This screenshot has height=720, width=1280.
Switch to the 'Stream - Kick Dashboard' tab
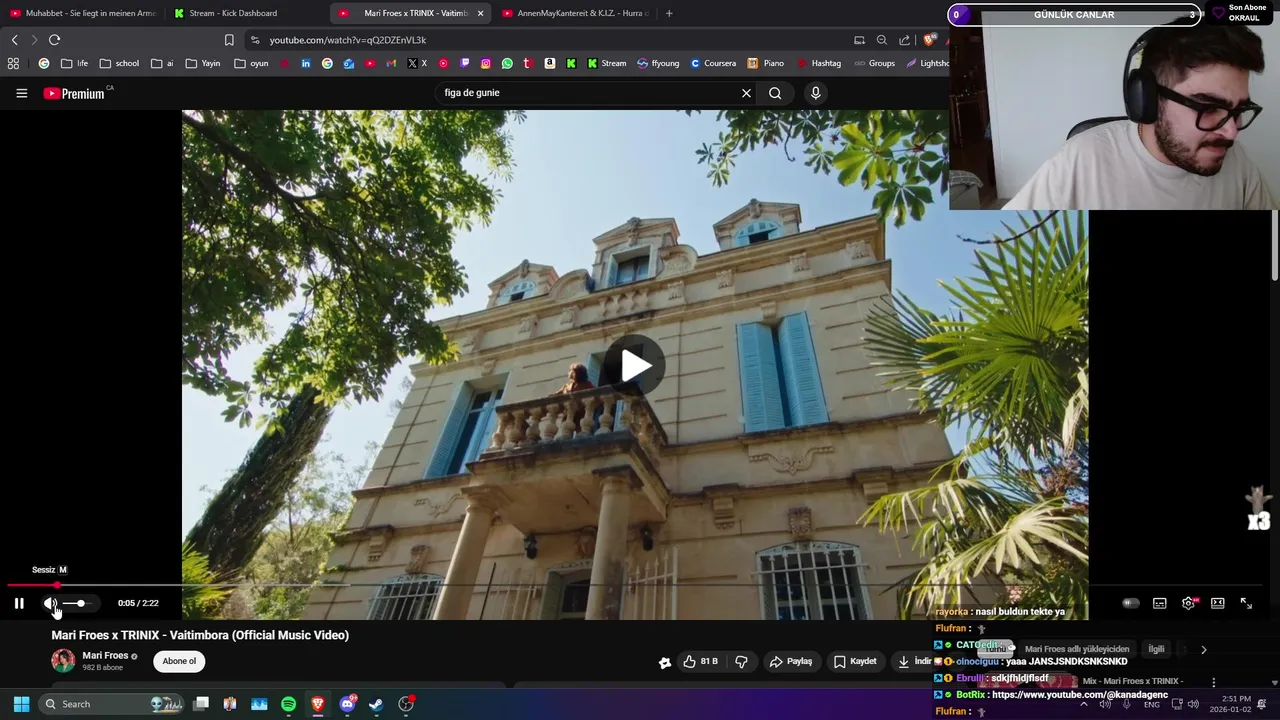[x=233, y=13]
